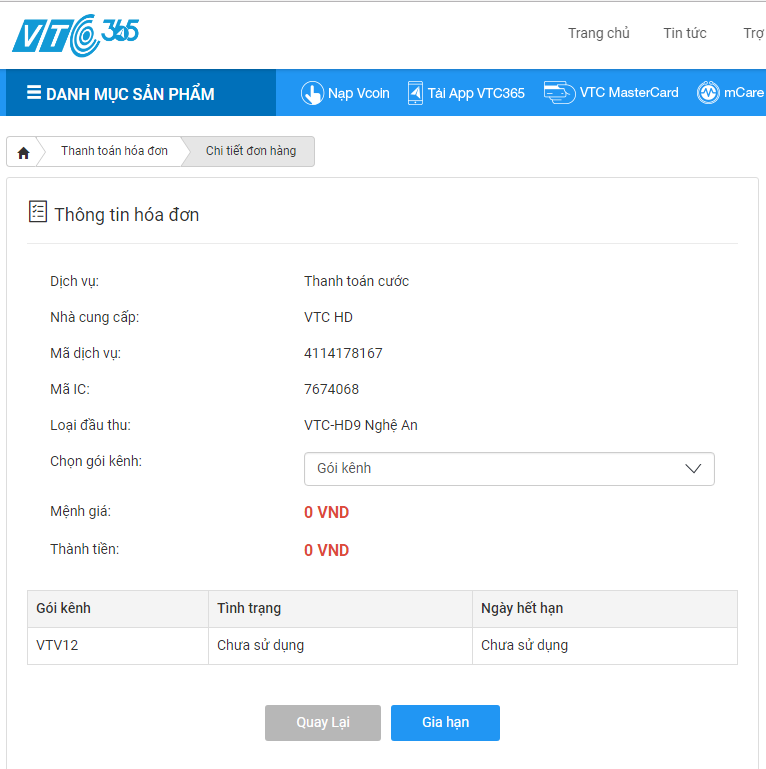The height and width of the screenshot is (769, 766).
Task: Go to home via breadcrumb house icon
Action: (x=23, y=153)
